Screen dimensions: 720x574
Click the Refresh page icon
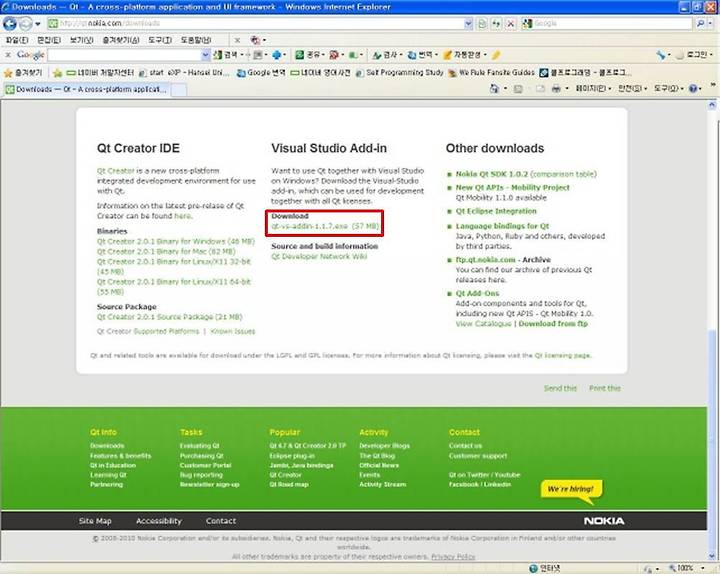(496, 23)
